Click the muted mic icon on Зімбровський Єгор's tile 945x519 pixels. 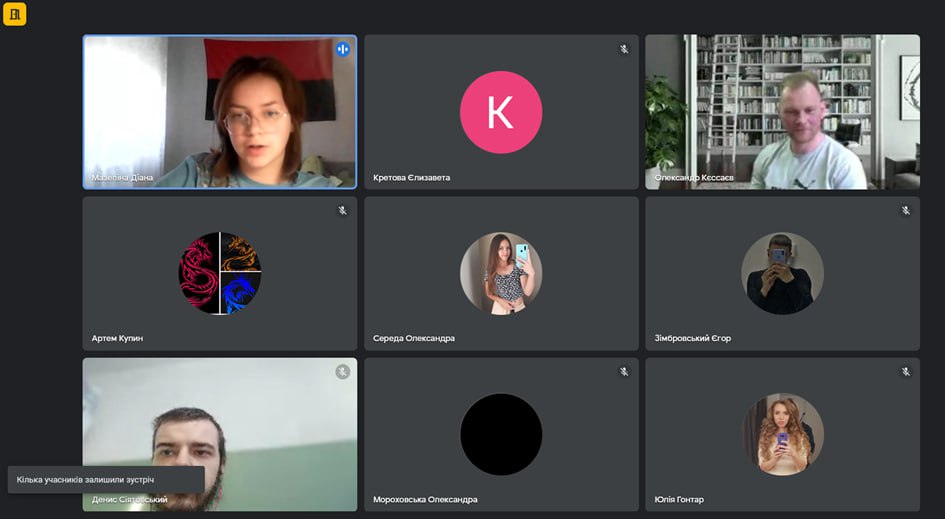[x=905, y=210]
